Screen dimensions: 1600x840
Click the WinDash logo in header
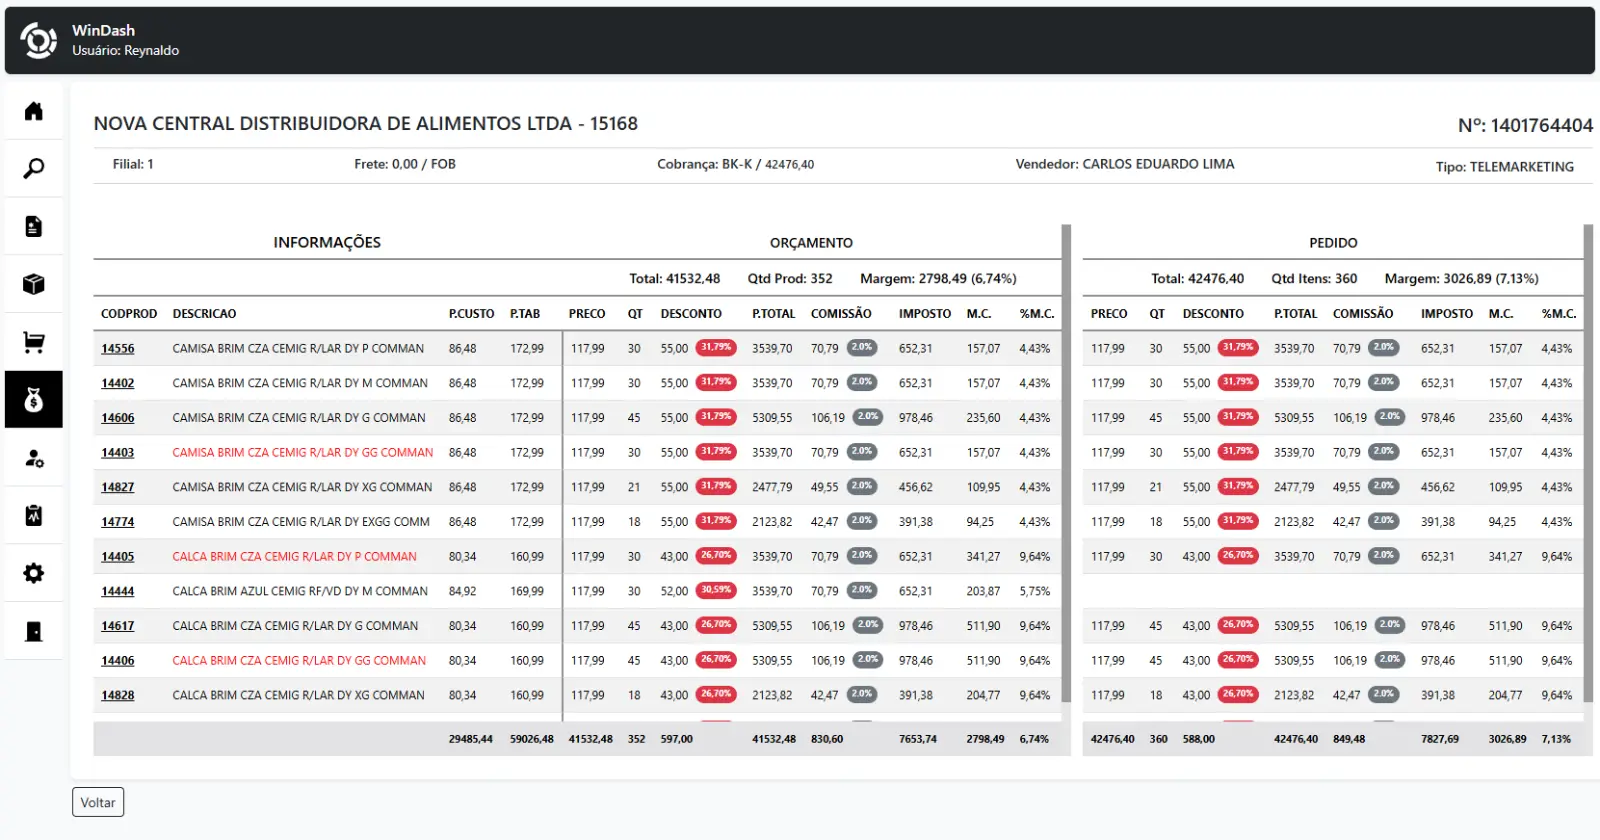pos(39,41)
